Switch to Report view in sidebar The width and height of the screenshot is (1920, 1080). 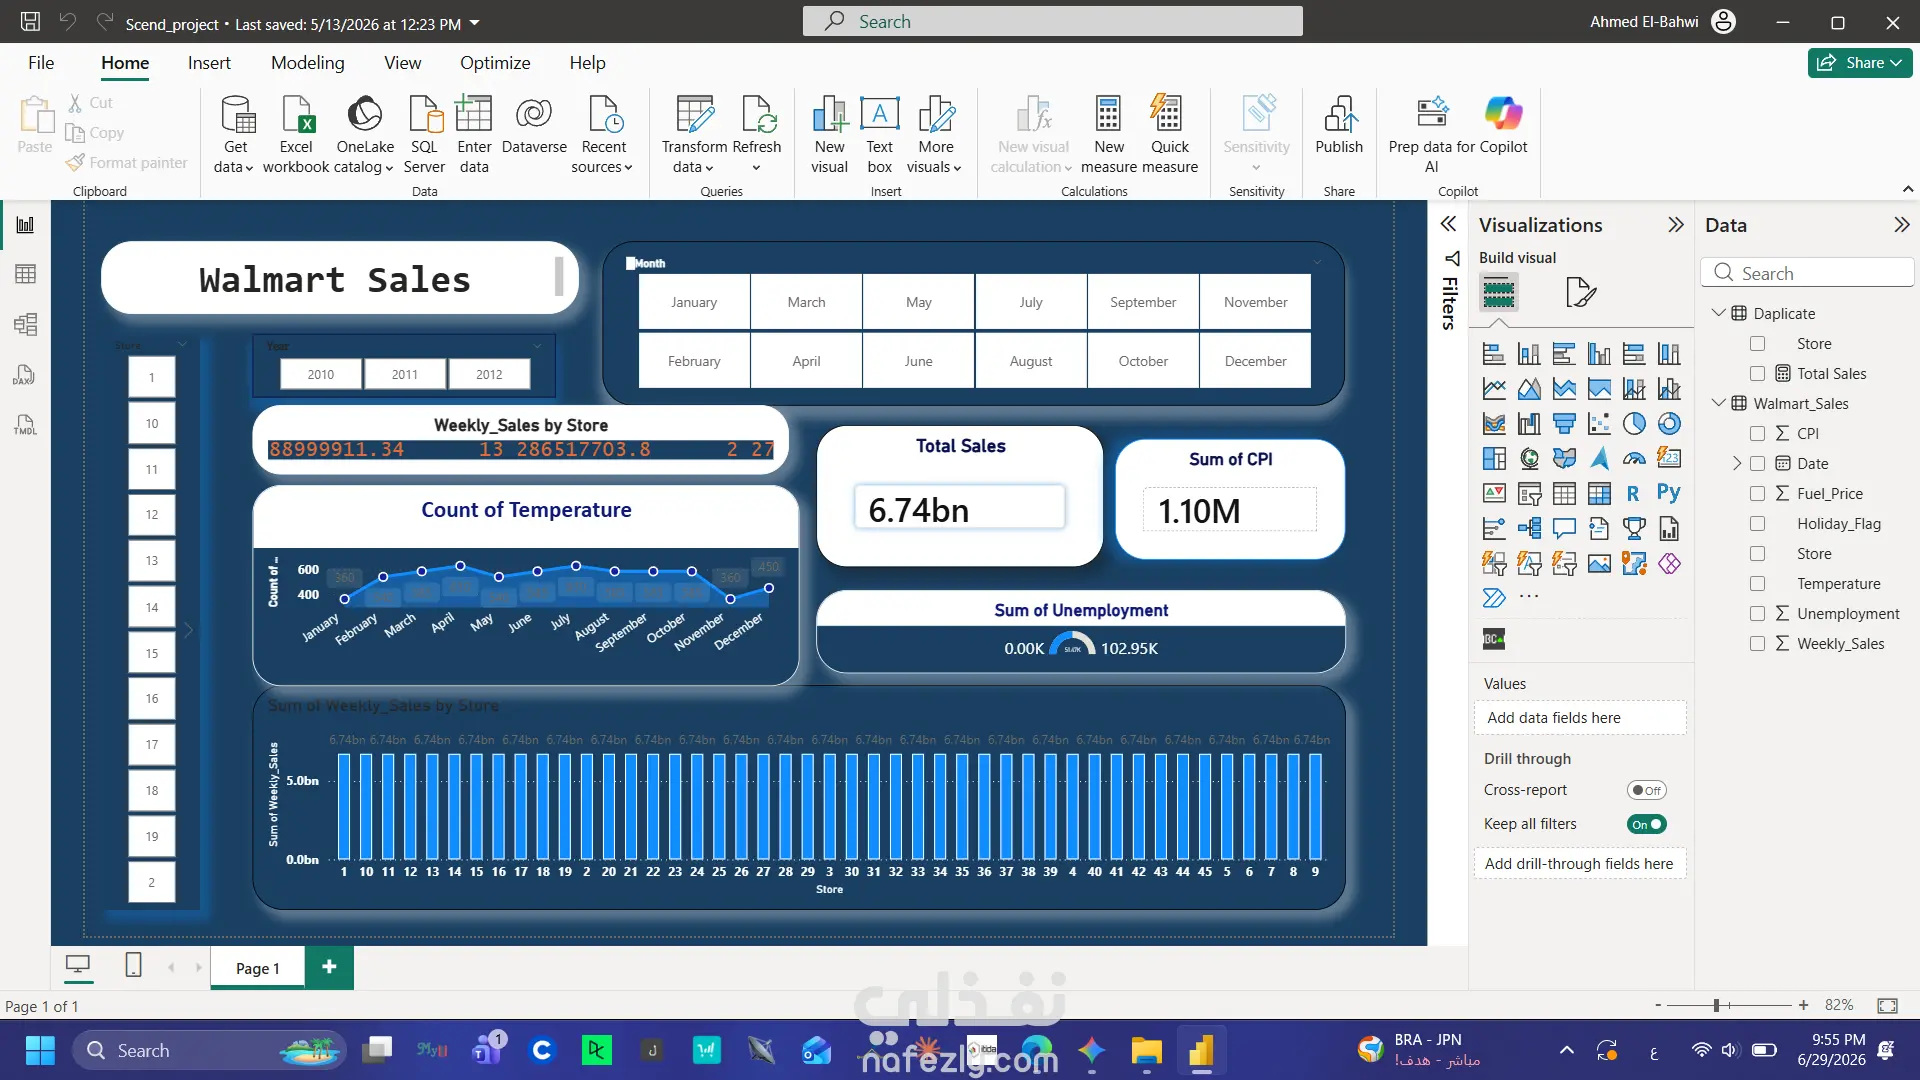[x=25, y=225]
